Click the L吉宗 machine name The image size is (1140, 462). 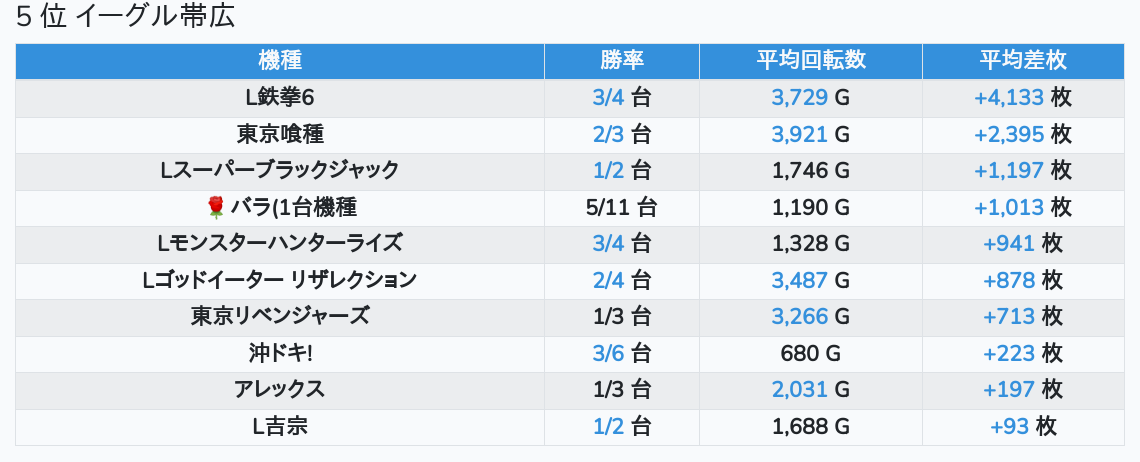(280, 426)
